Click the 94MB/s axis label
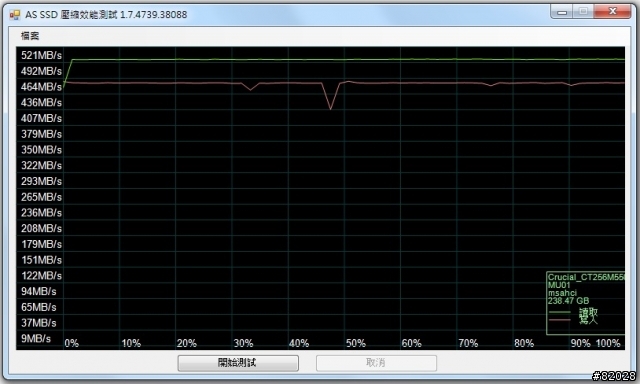This screenshot has width=640, height=384. point(39,291)
